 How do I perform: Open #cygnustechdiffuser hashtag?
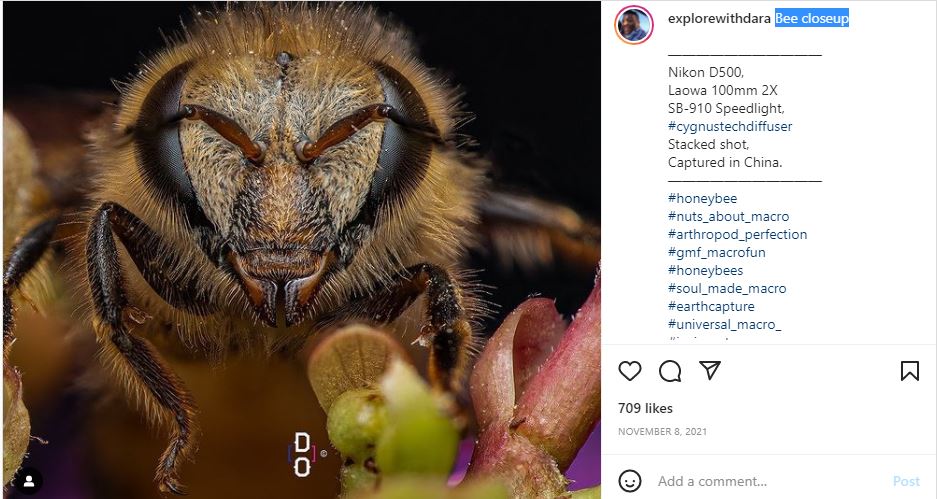730,127
